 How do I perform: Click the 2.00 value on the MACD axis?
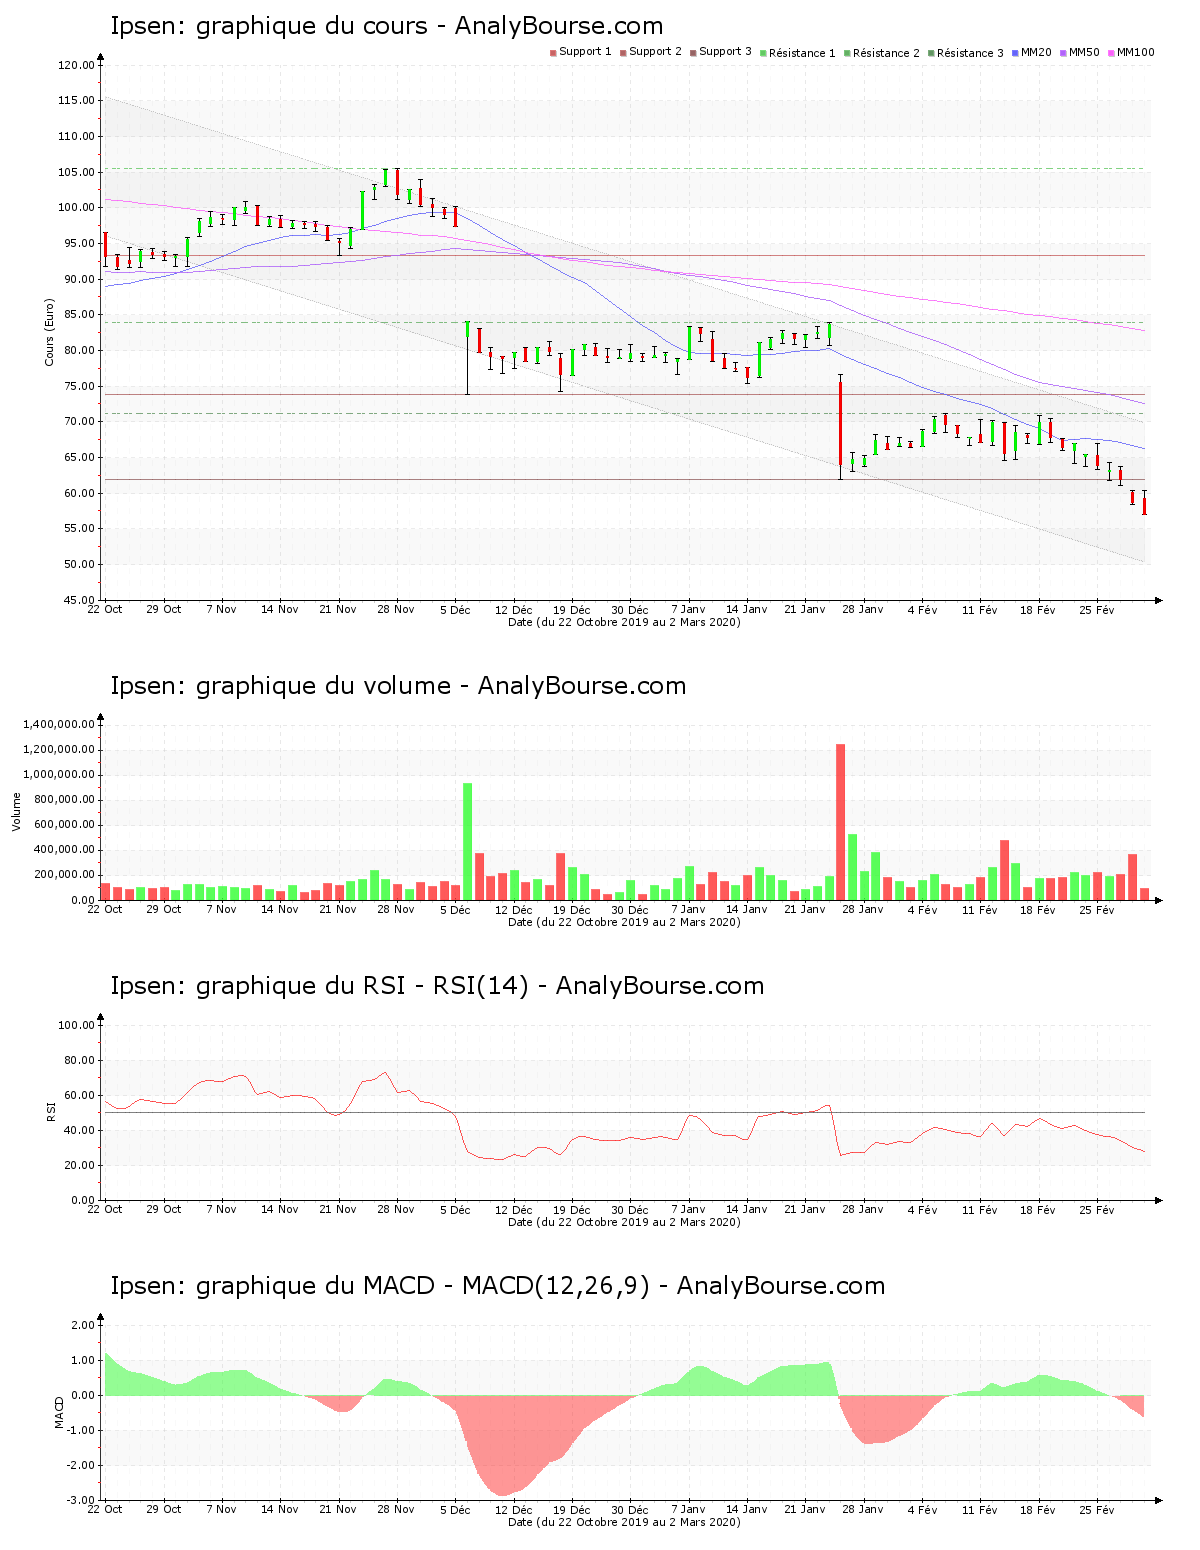82,1325
